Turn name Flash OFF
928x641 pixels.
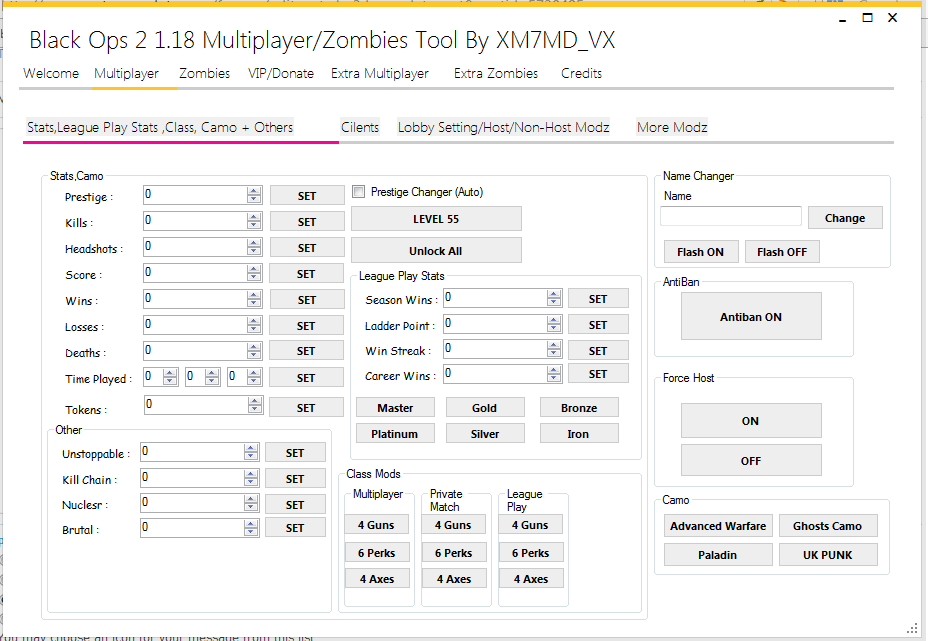click(782, 252)
